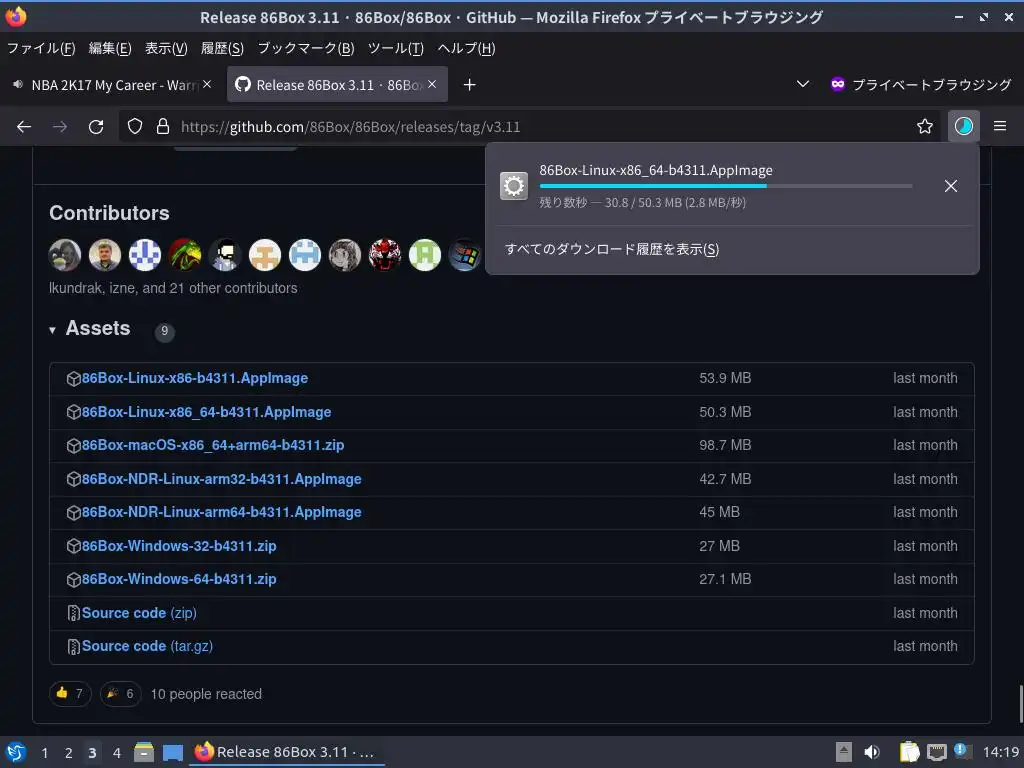Show all download history (すべてのダウンロード履歴を表示)
The width and height of the screenshot is (1024, 768).
click(612, 249)
